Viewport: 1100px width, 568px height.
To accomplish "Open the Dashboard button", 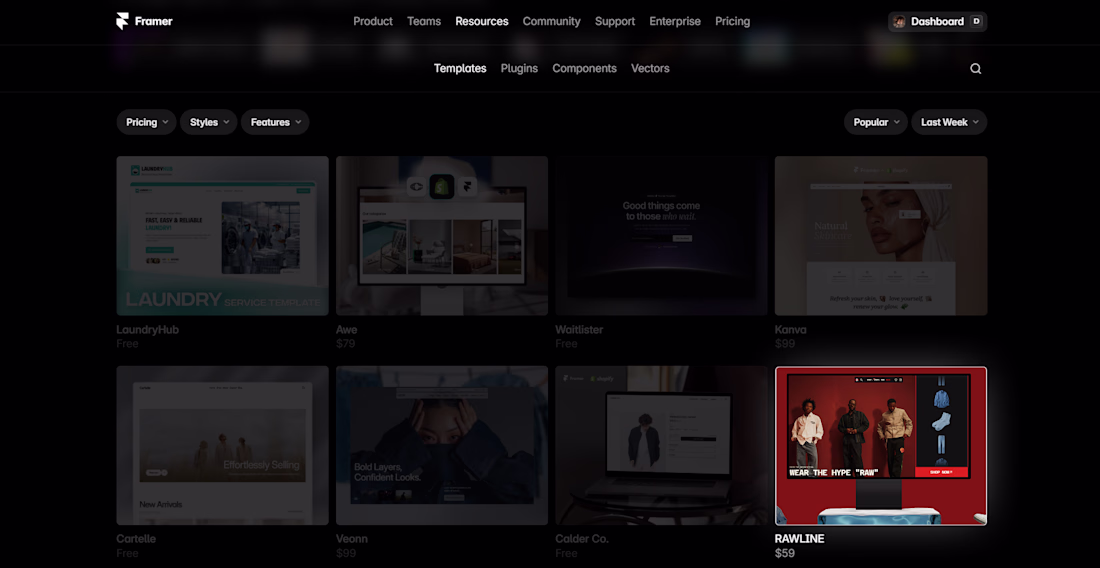I will (937, 22).
